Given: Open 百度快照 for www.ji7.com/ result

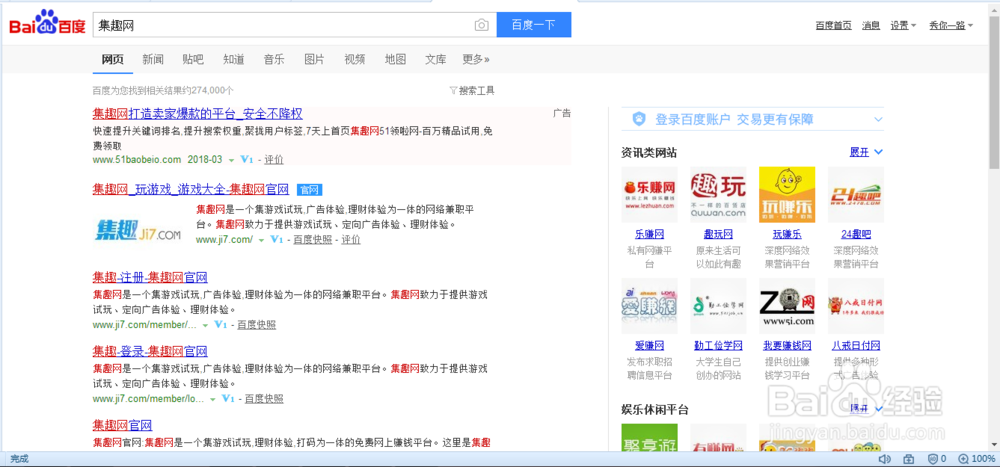Looking at the screenshot, I should [x=312, y=240].
